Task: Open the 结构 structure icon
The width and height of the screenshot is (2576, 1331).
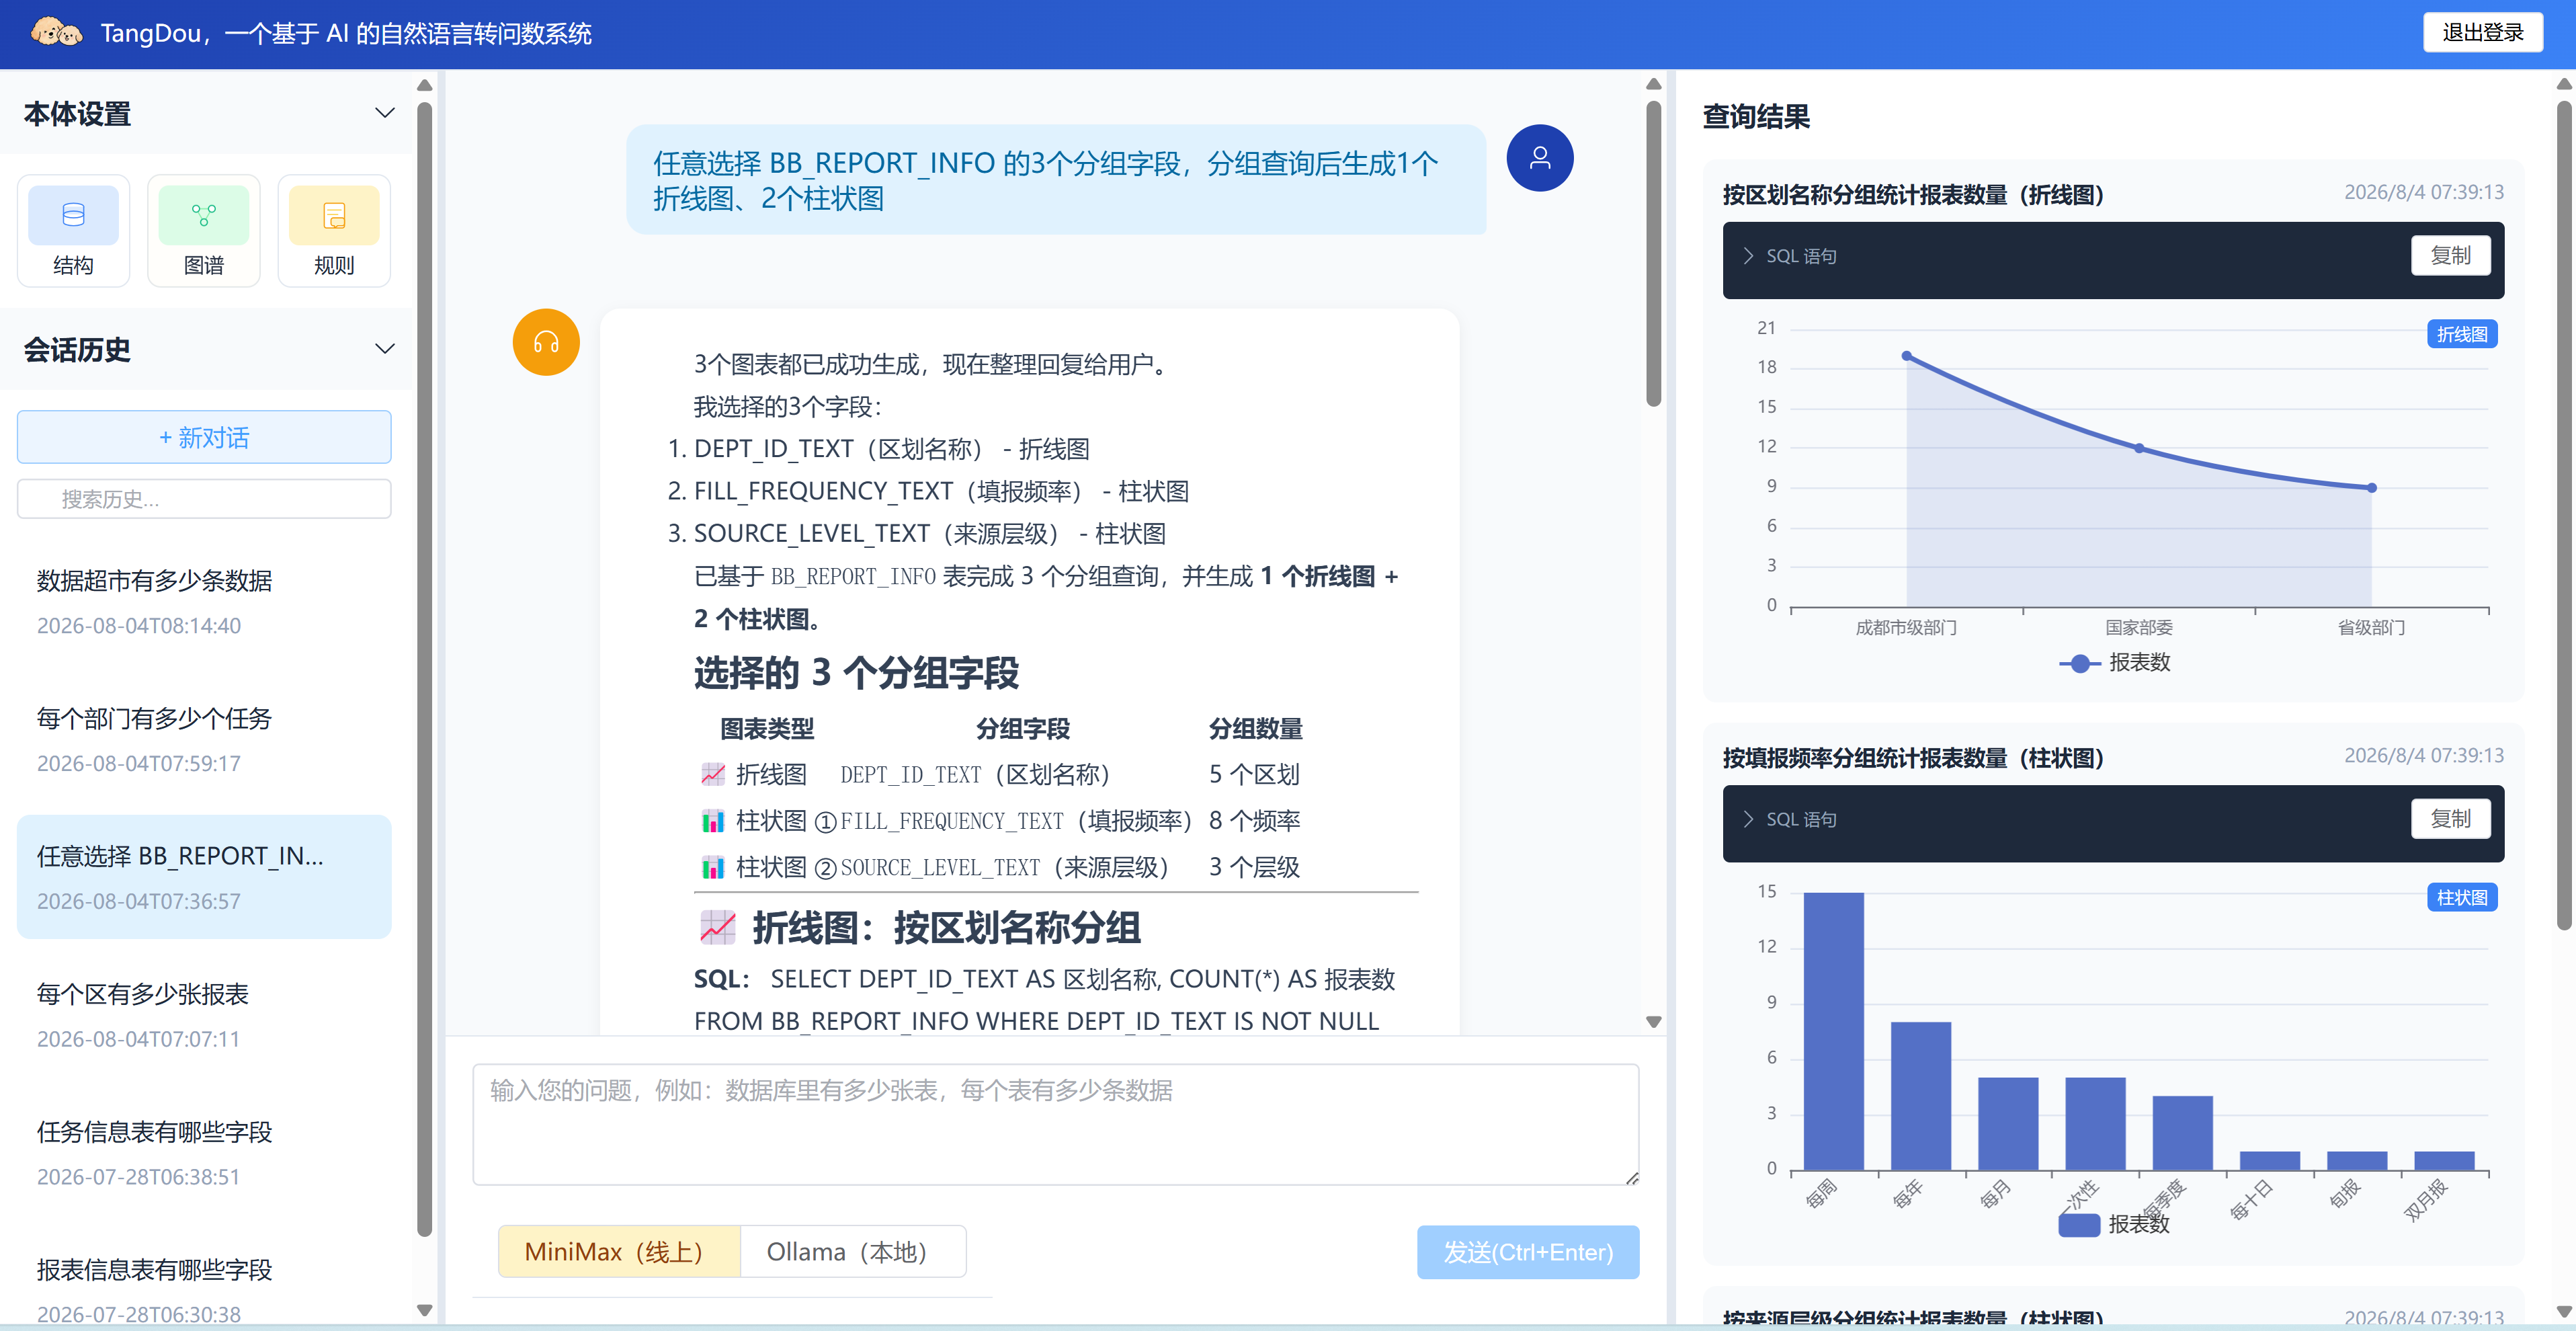Action: (x=73, y=231)
